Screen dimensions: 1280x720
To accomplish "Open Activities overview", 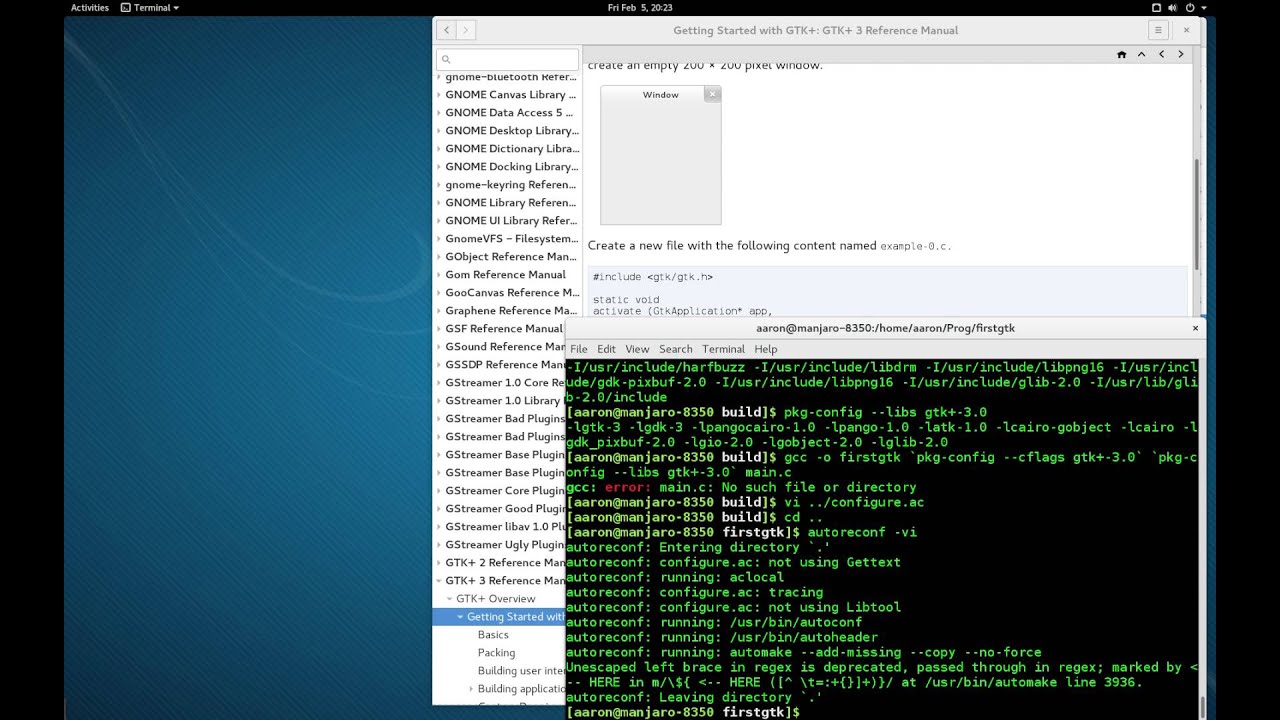I will tap(89, 7).
